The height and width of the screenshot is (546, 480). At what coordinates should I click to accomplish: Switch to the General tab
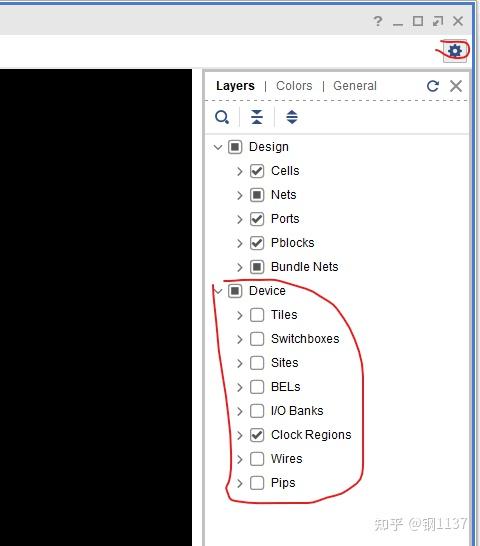tap(355, 86)
